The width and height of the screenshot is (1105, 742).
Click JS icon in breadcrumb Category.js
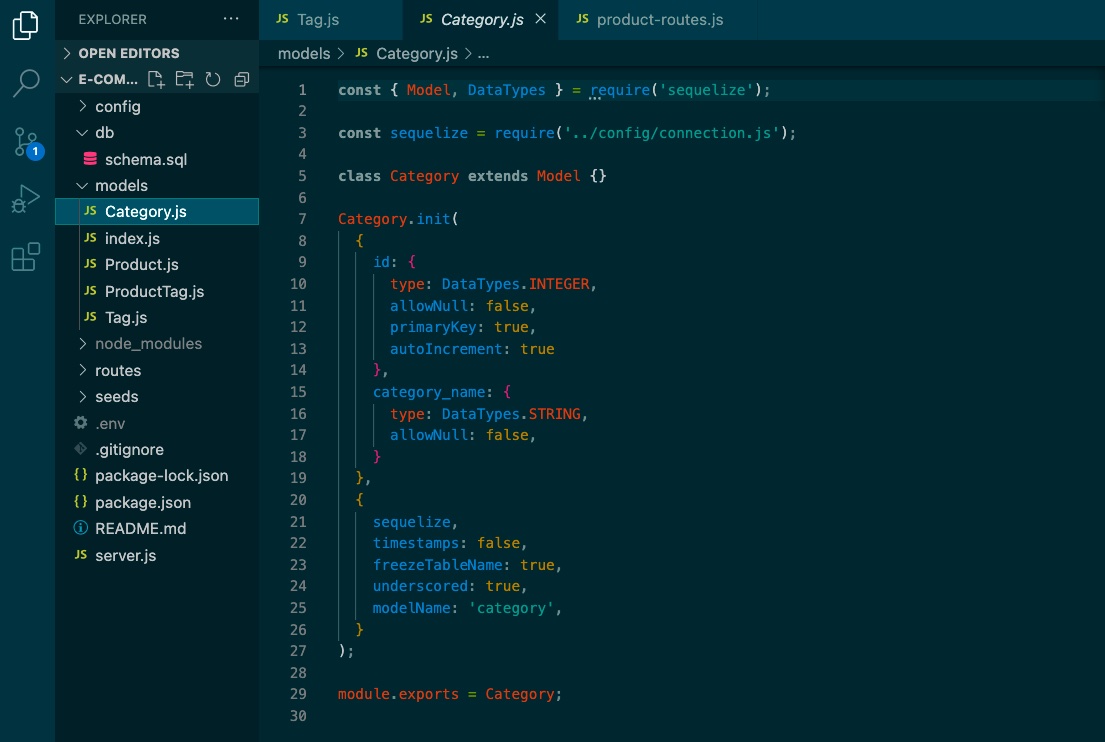pyautogui.click(x=362, y=53)
